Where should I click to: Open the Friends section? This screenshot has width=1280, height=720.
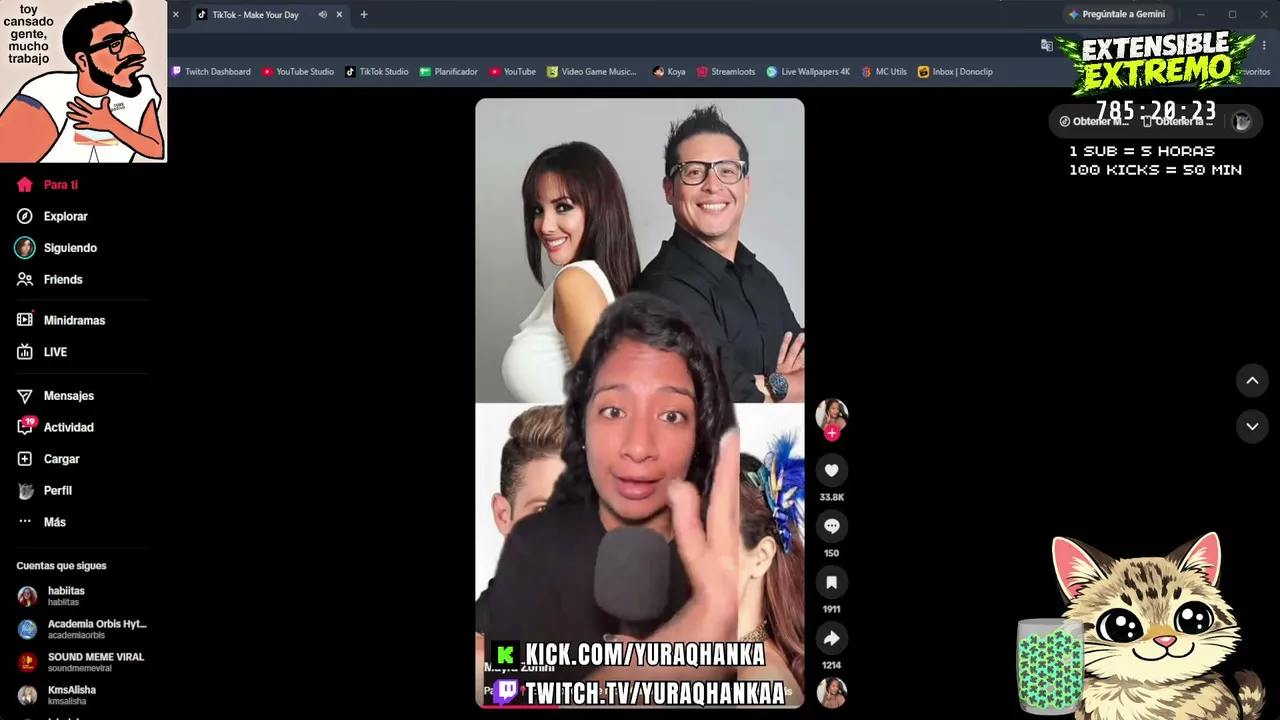pyautogui.click(x=50, y=280)
